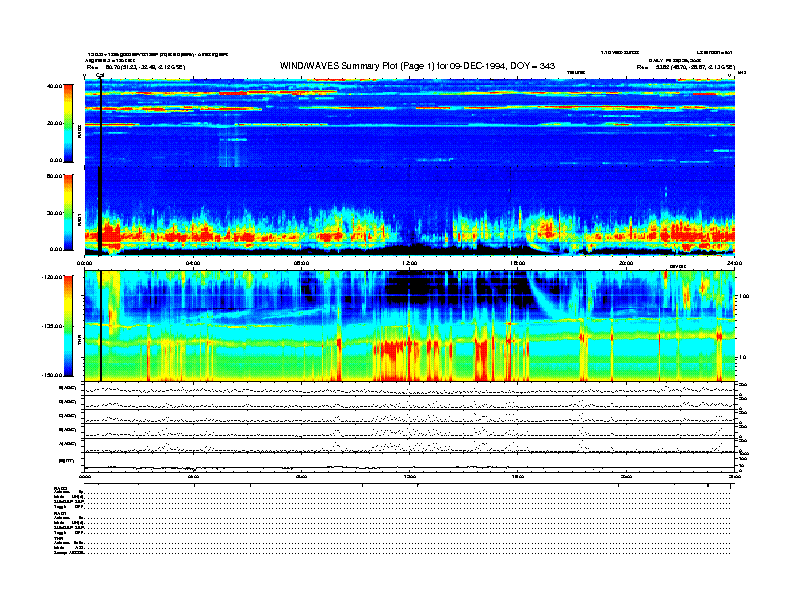
Task: Click the RAD2 spectrogram color bar
Action: tap(69, 122)
